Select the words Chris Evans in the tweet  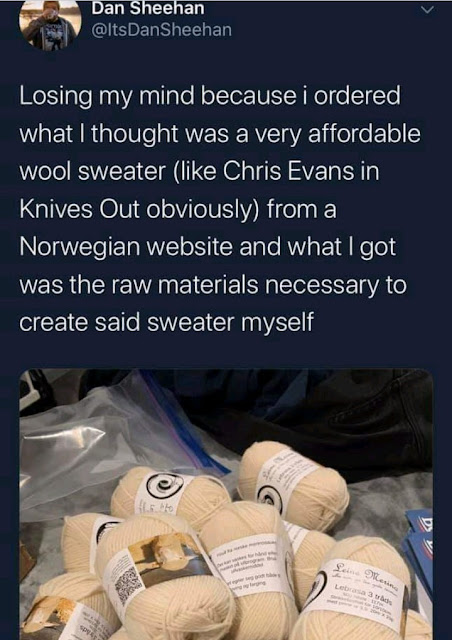point(293,171)
